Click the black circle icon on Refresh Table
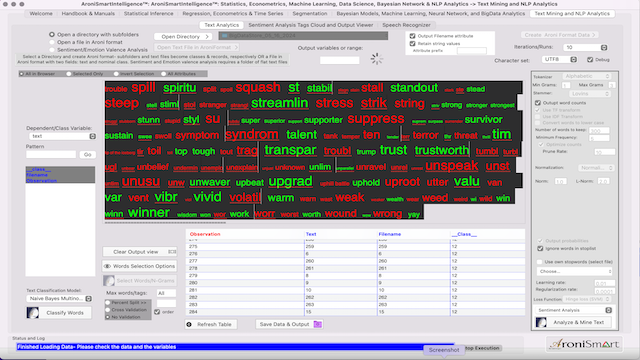640x360 pixels. [189, 324]
